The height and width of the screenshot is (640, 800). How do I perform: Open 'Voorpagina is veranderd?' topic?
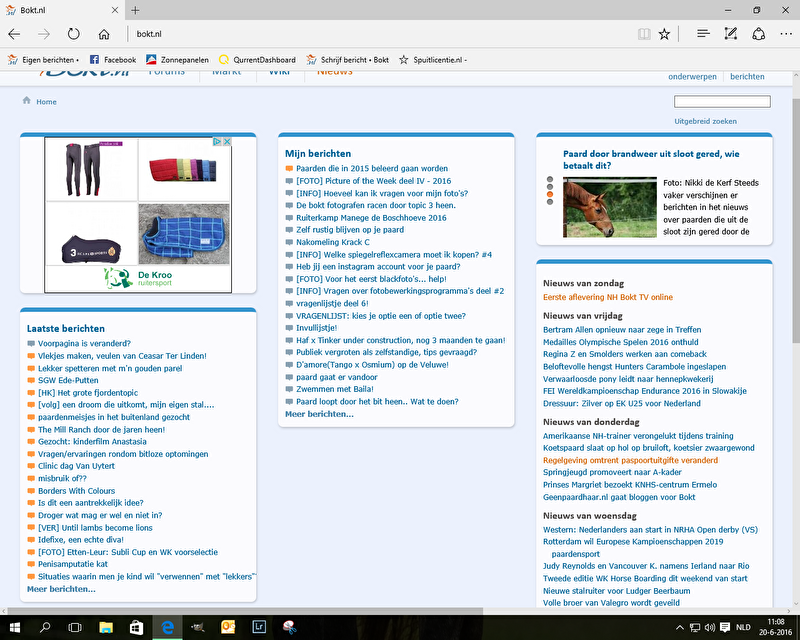(84, 343)
